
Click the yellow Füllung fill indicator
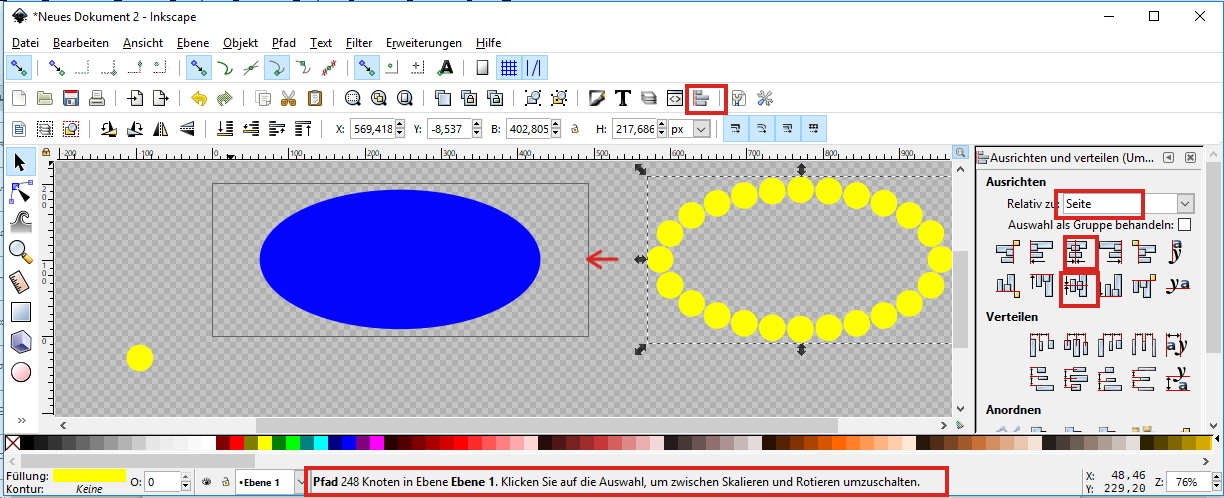click(89, 475)
